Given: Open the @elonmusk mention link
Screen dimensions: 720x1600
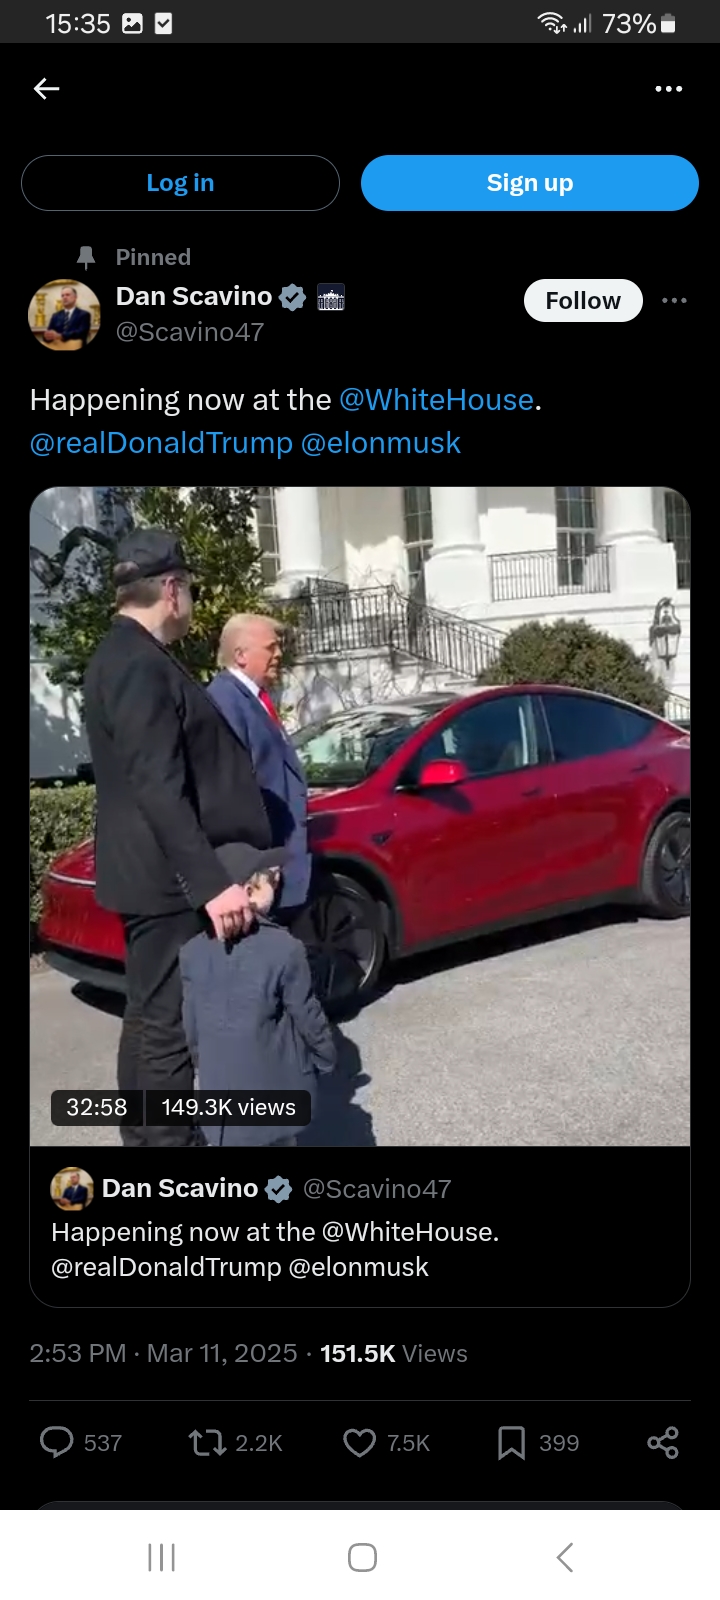Looking at the screenshot, I should pos(381,443).
